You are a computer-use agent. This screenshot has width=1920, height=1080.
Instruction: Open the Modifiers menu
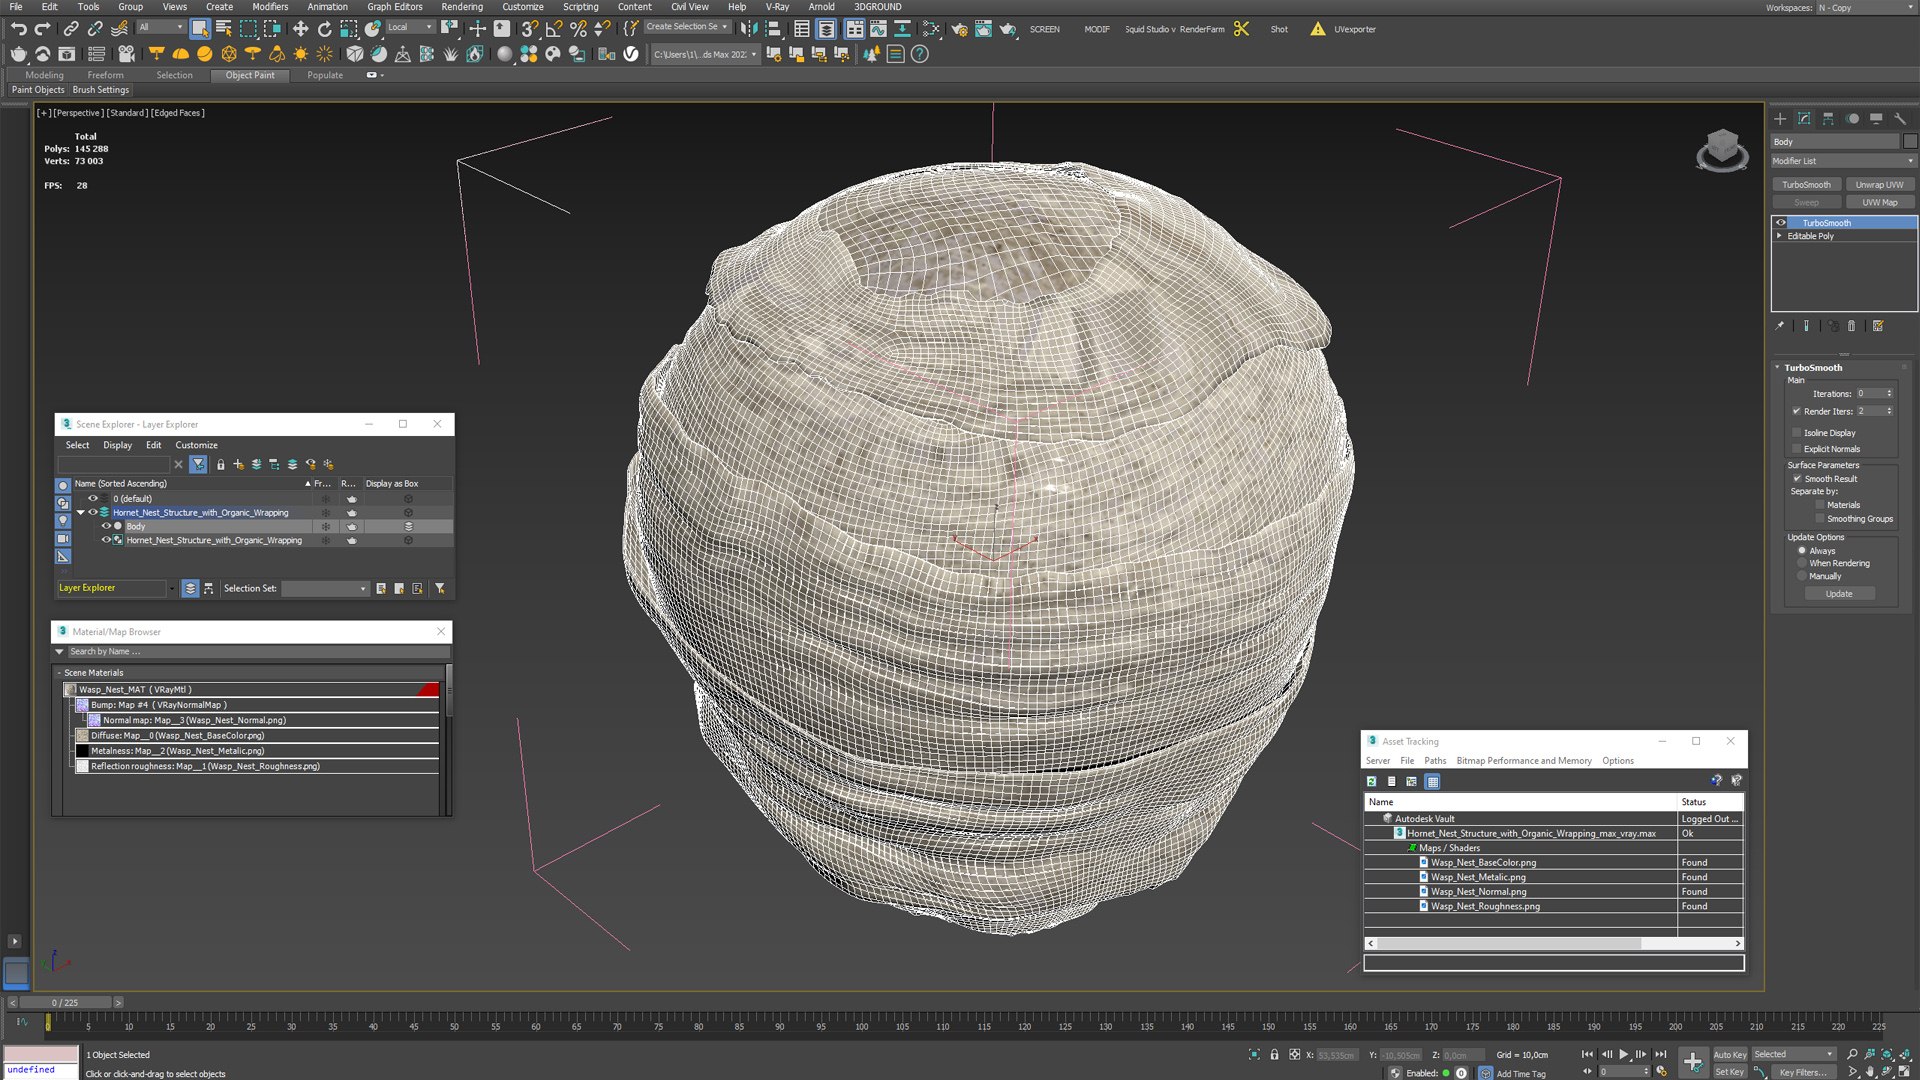[270, 6]
